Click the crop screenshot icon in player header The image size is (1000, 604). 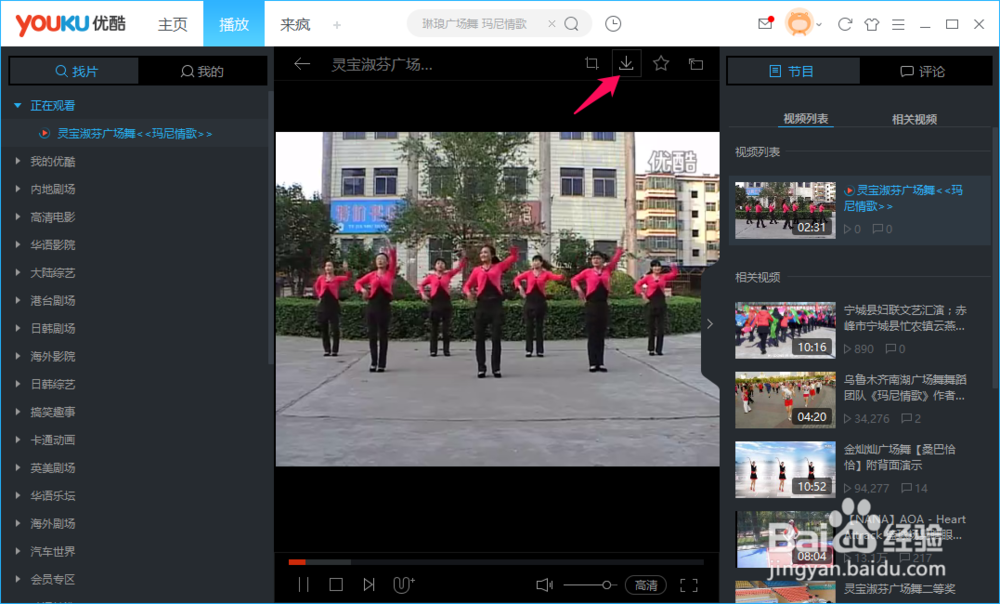point(592,63)
